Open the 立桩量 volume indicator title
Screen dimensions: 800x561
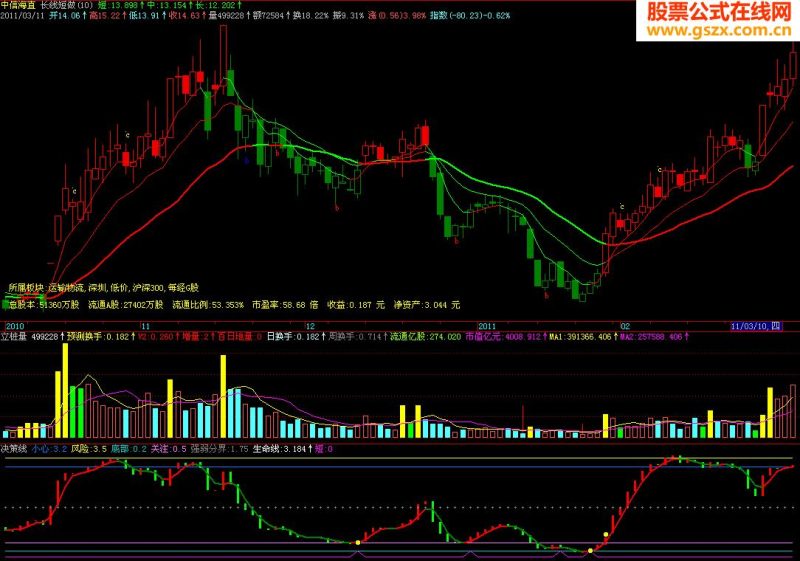click(14, 337)
